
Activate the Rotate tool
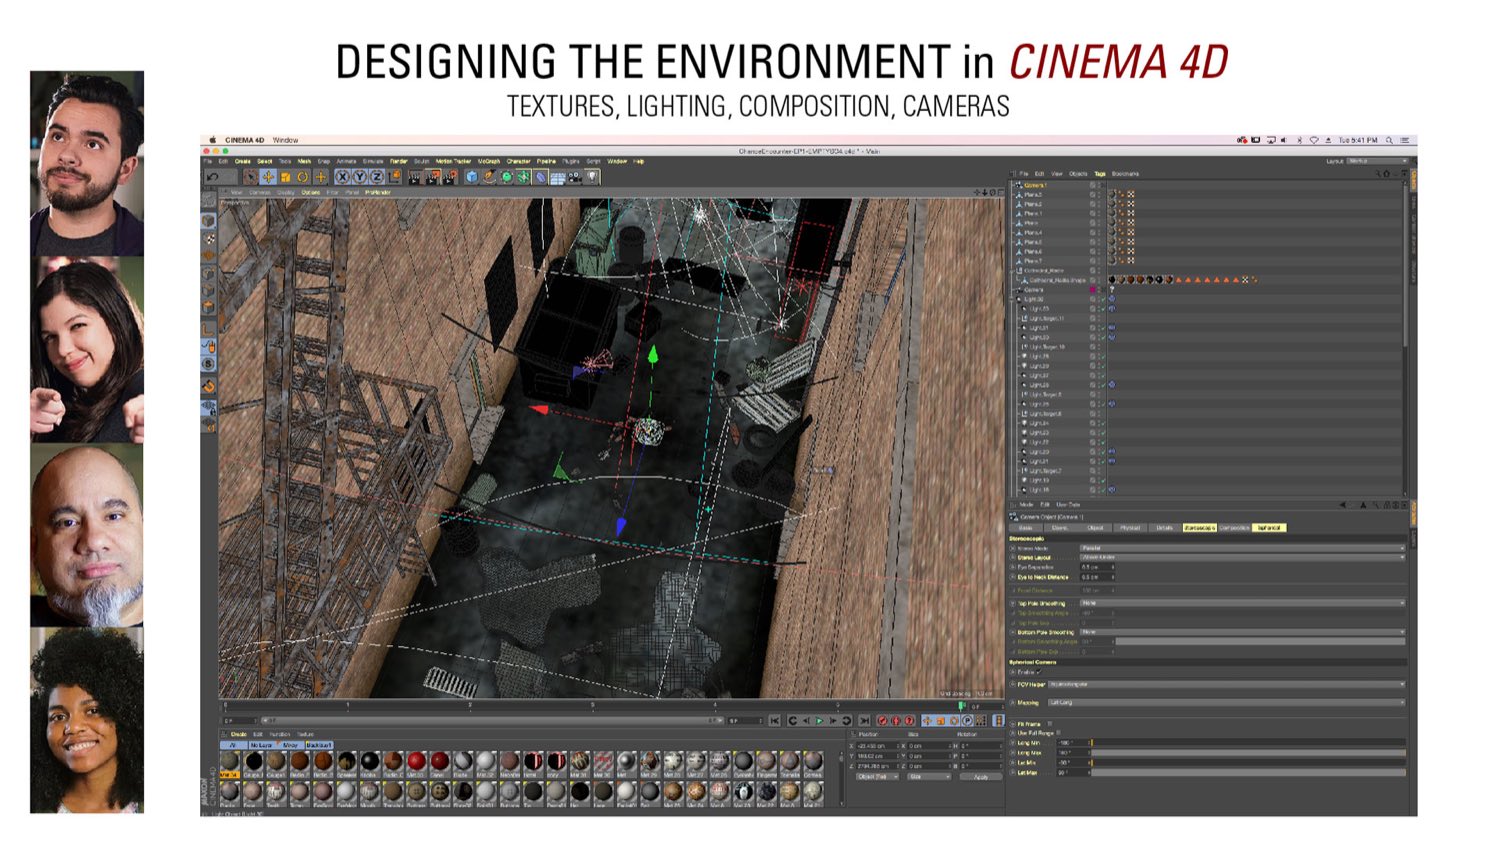click(x=302, y=177)
